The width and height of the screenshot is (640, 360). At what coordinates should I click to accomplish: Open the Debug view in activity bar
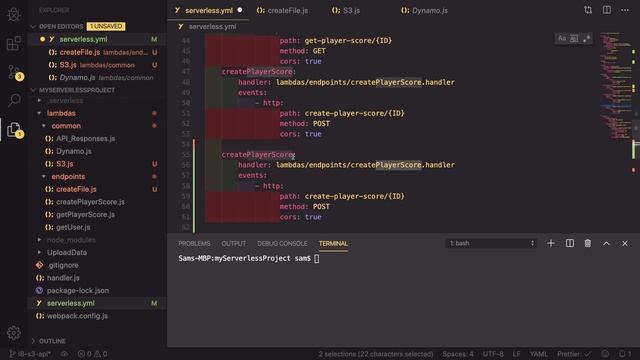tap(13, 15)
